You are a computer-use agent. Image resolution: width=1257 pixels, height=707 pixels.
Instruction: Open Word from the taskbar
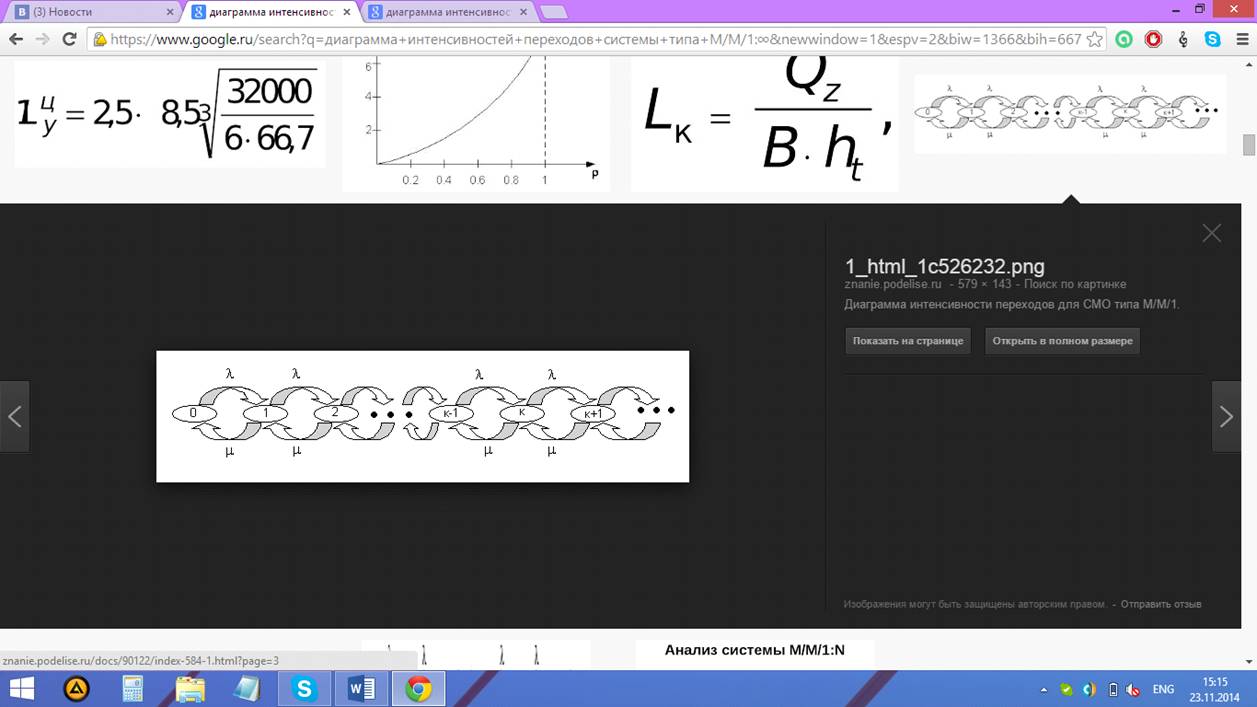click(x=361, y=688)
